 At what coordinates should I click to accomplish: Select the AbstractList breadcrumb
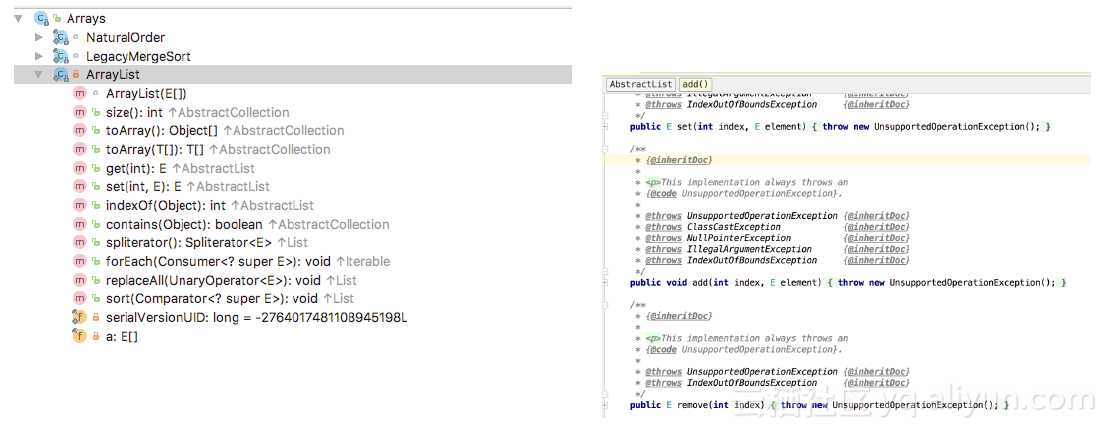pos(641,85)
